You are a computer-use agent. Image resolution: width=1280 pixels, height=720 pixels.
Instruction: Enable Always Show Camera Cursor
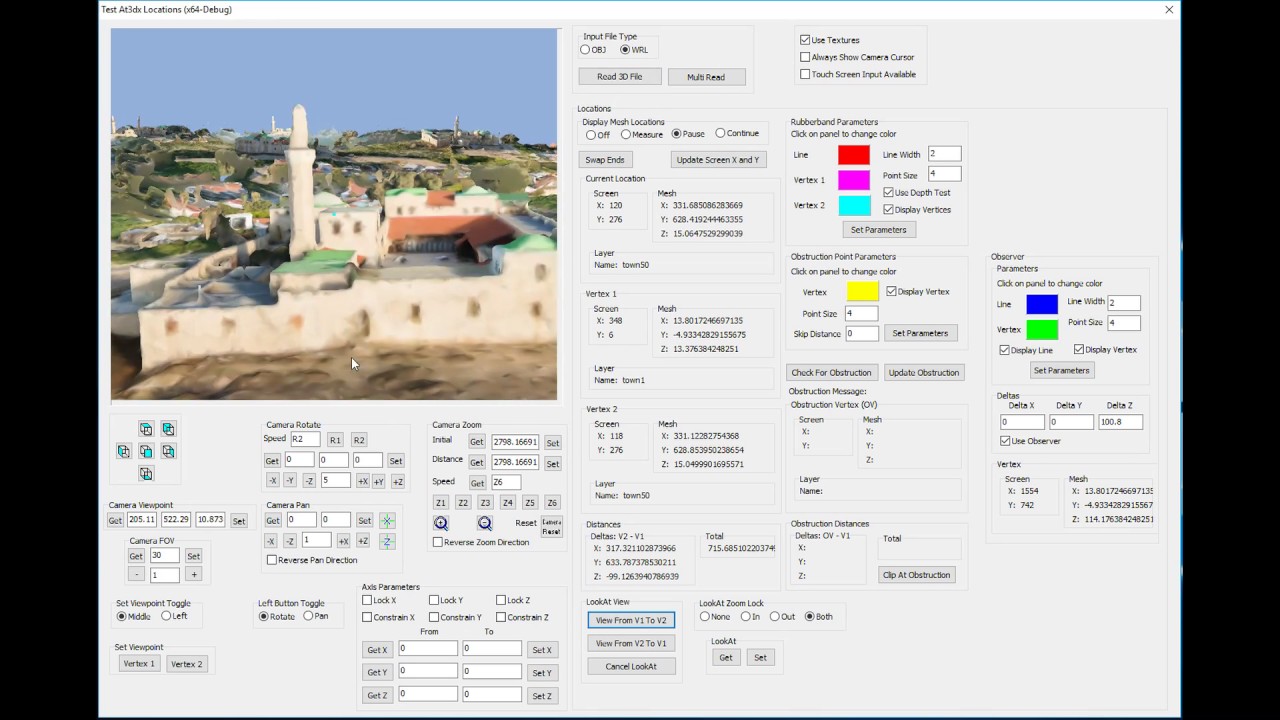coord(805,57)
